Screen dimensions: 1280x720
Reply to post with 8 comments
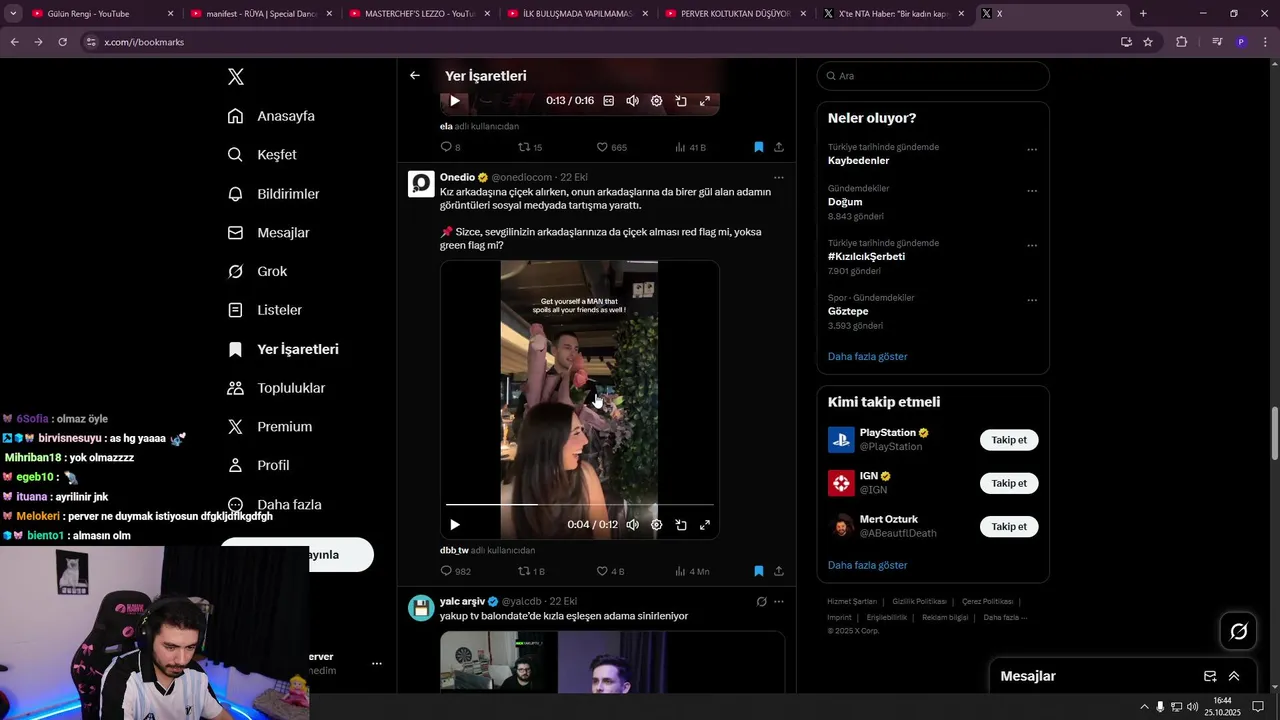click(x=450, y=147)
